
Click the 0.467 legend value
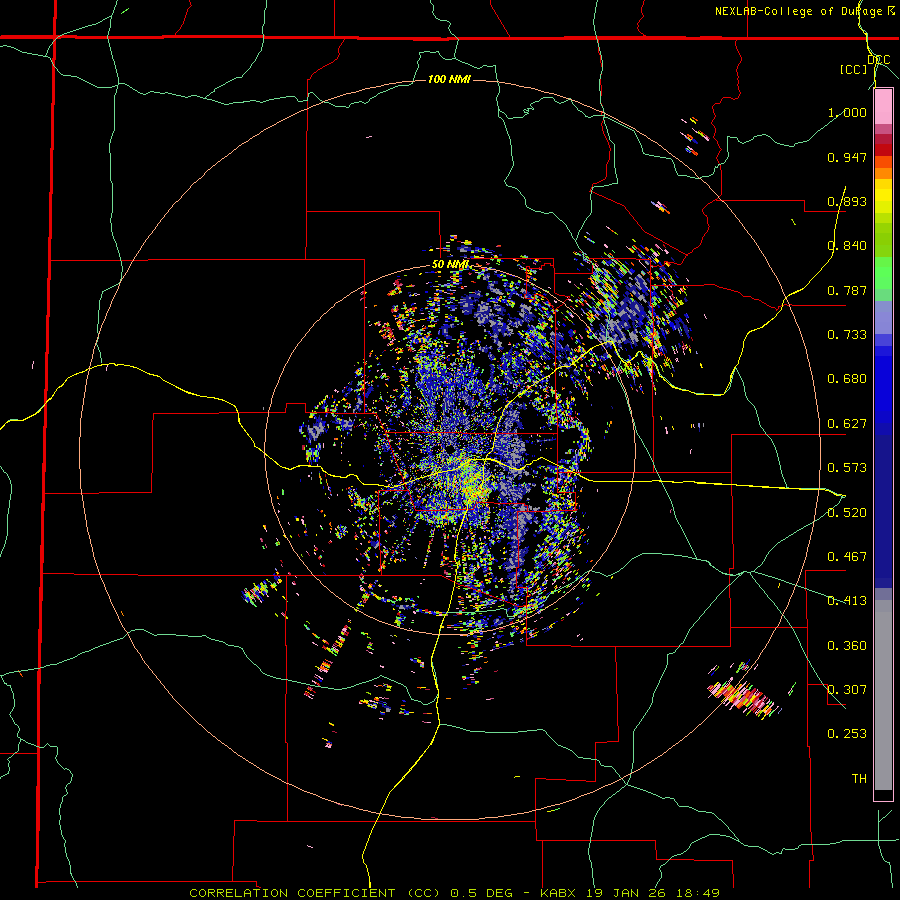tap(847, 557)
